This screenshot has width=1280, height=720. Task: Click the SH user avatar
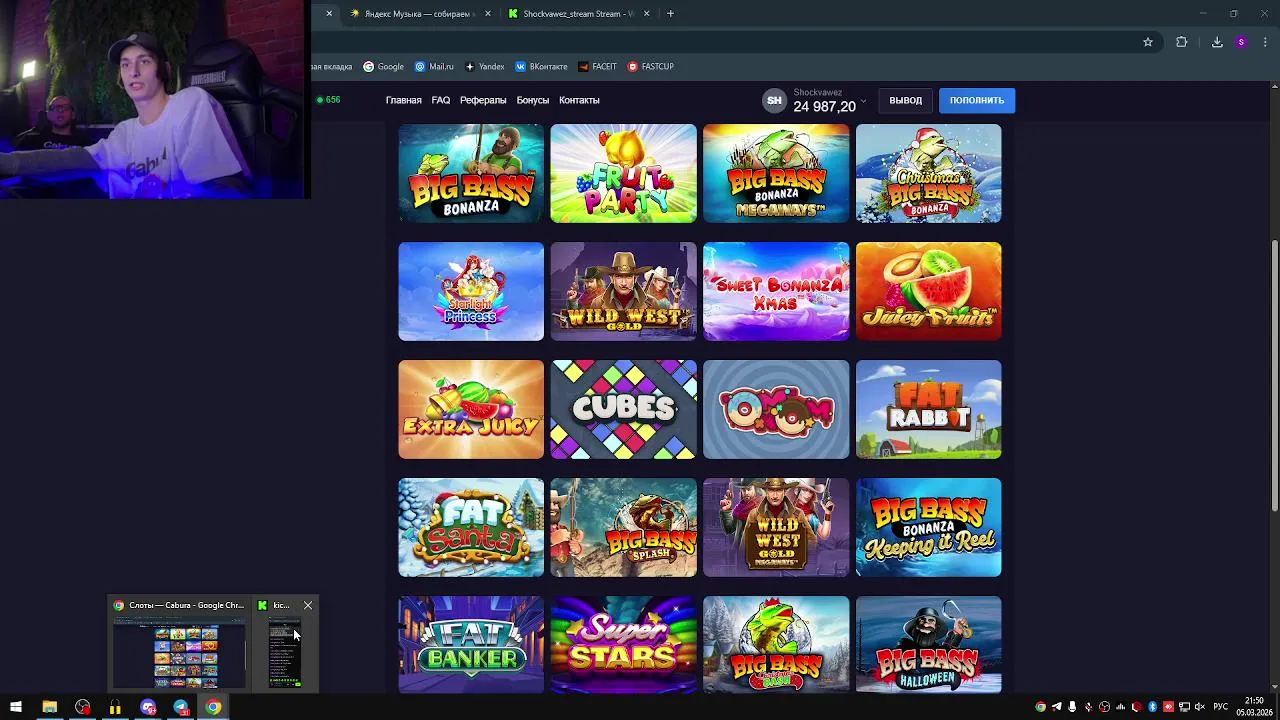[774, 100]
